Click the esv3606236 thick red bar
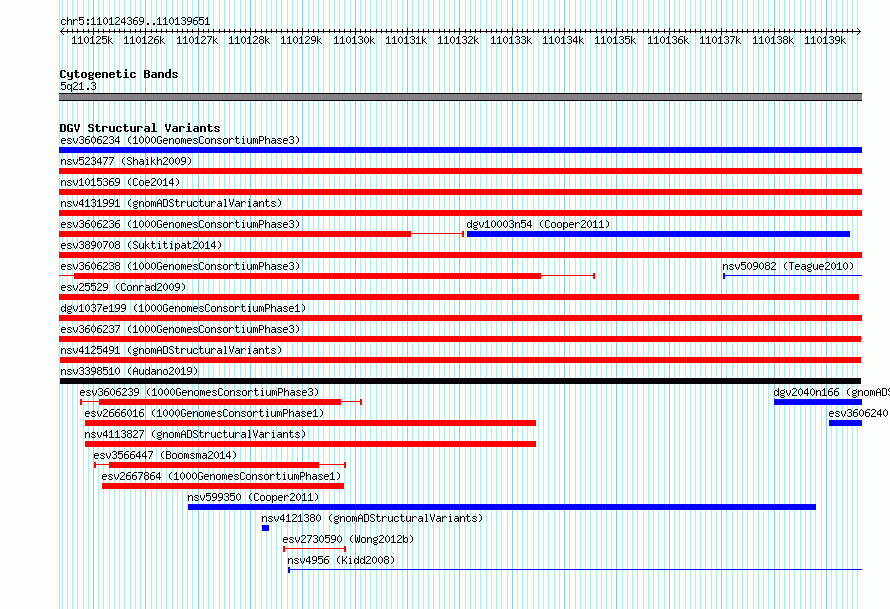 (x=235, y=234)
